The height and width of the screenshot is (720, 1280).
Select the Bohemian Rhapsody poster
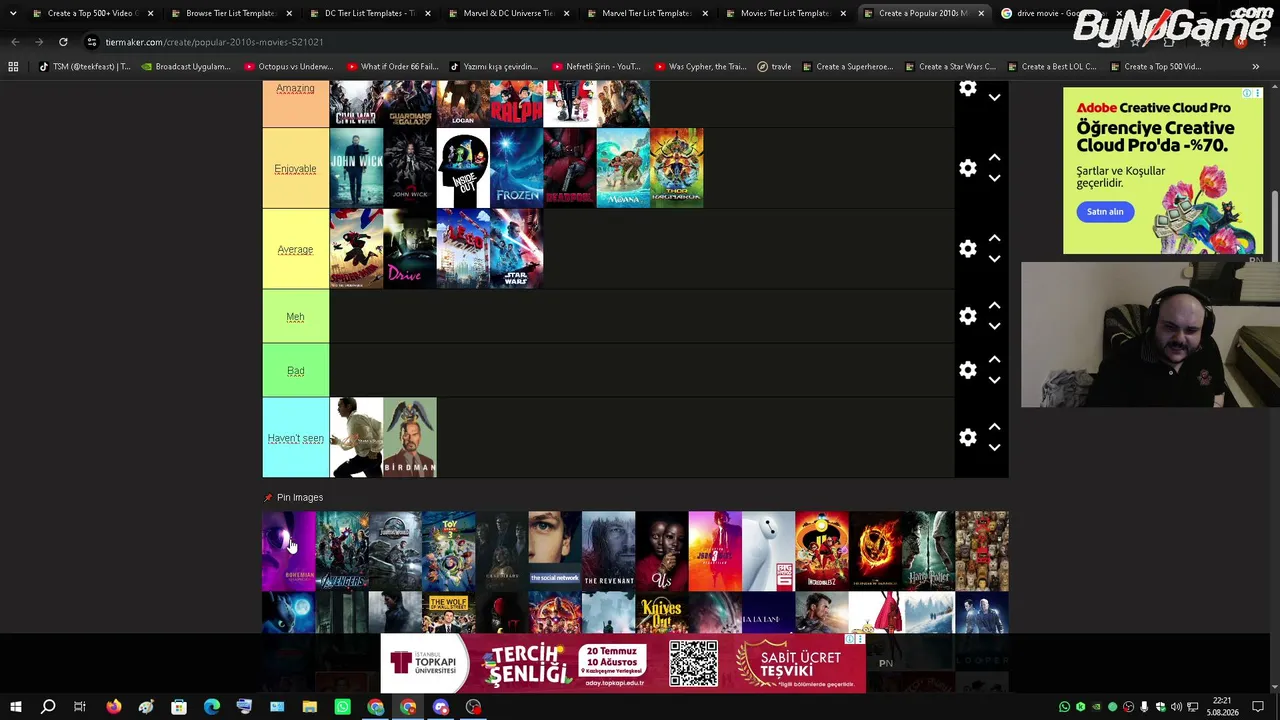pos(288,551)
